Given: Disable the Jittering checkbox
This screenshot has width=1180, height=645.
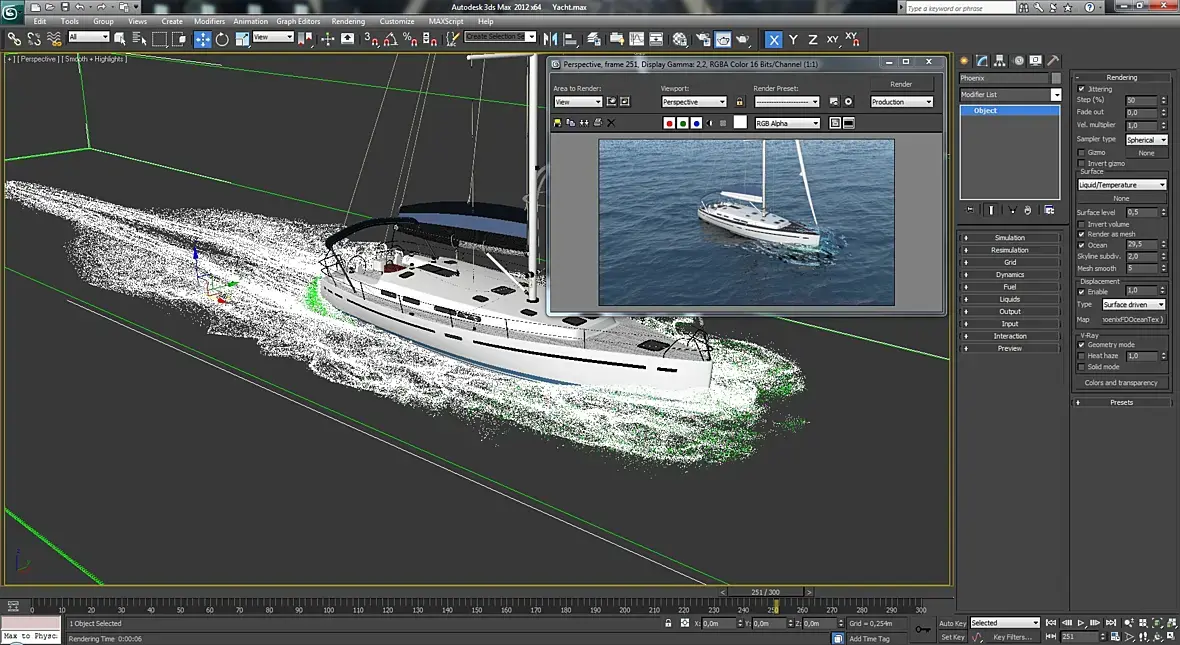Looking at the screenshot, I should 1082,89.
